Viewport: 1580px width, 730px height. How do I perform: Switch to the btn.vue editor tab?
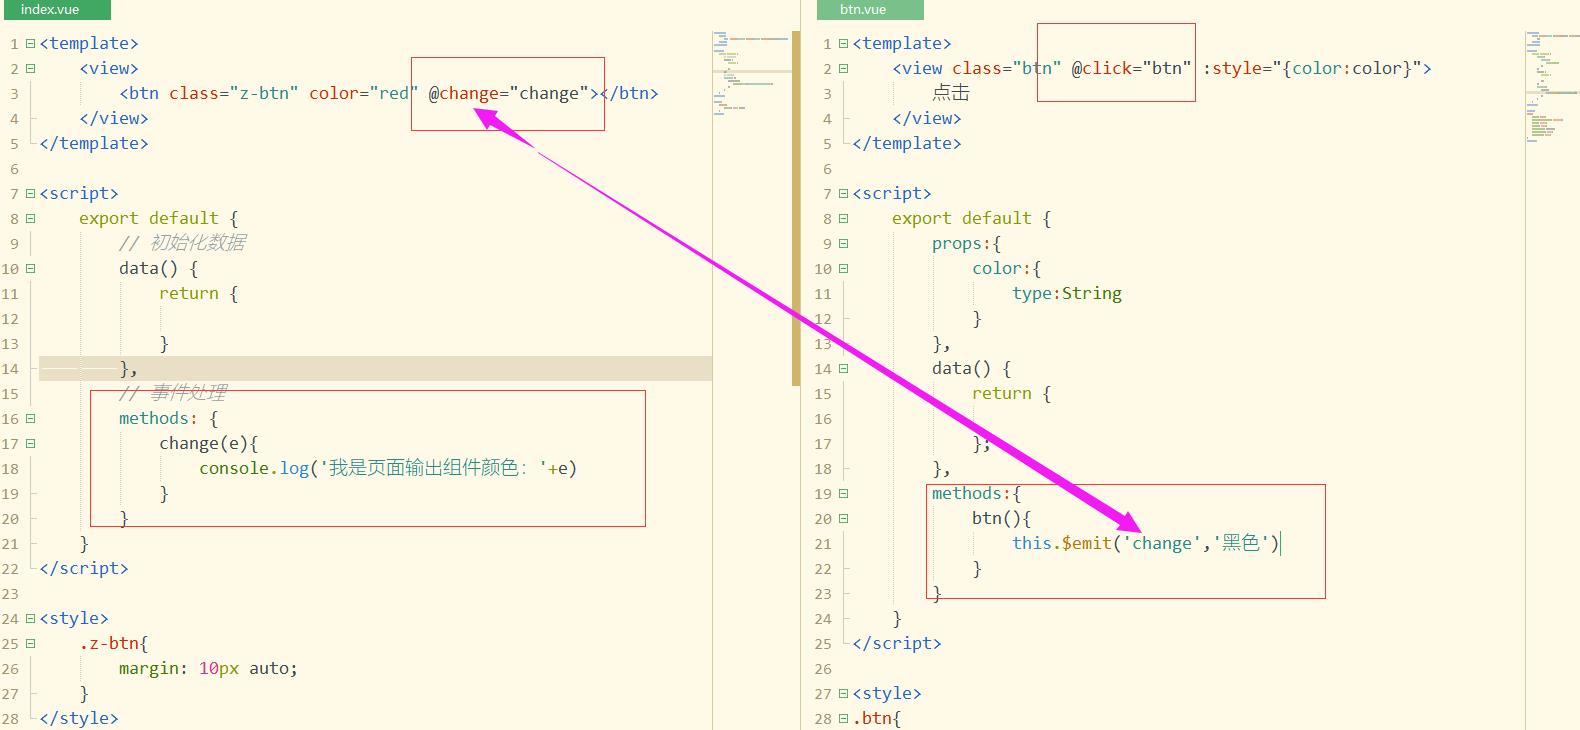[x=870, y=10]
